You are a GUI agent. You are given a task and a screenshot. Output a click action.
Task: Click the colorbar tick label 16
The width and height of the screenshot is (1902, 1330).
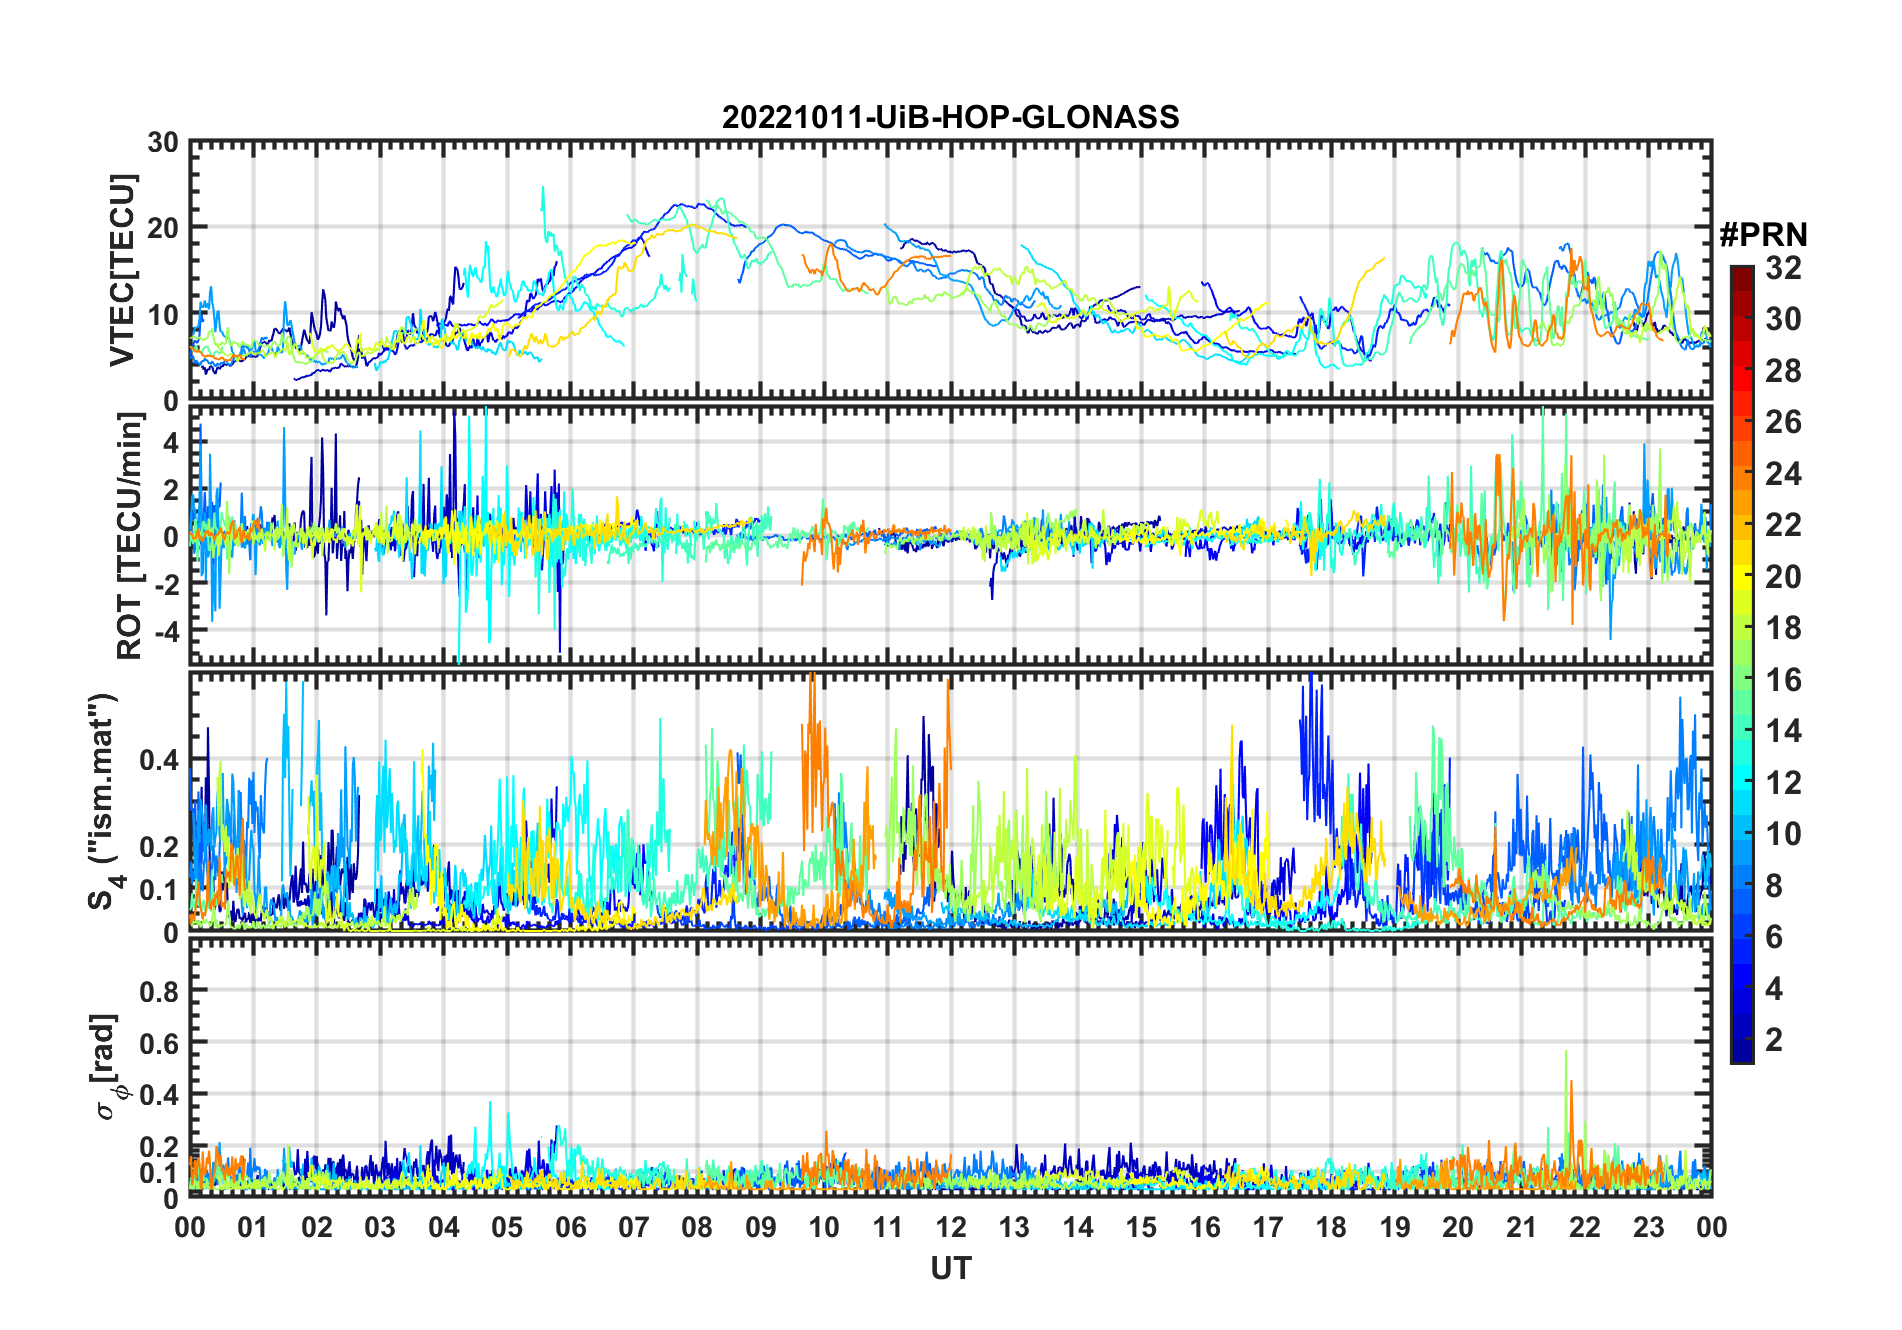(1783, 680)
